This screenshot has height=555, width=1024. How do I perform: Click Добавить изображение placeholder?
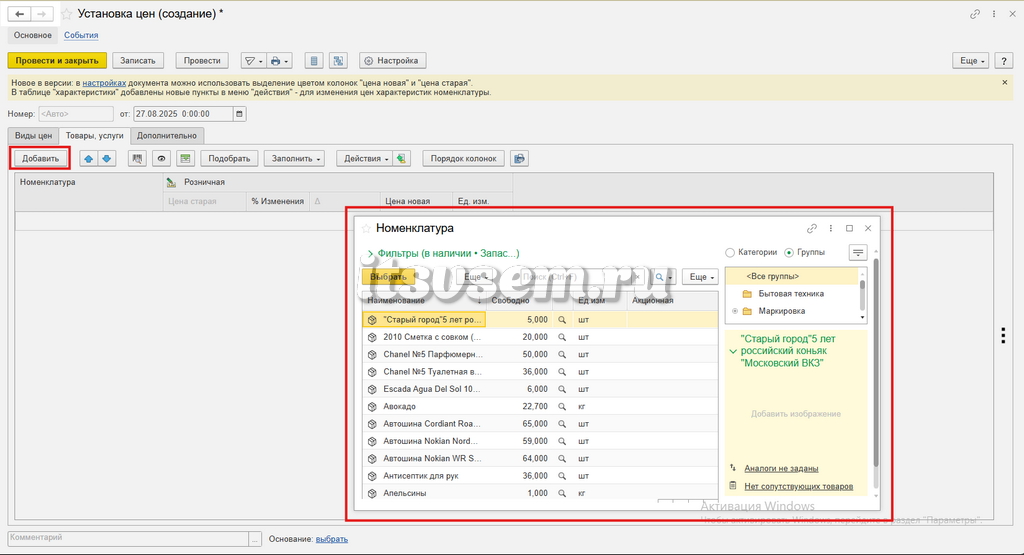(x=795, y=414)
